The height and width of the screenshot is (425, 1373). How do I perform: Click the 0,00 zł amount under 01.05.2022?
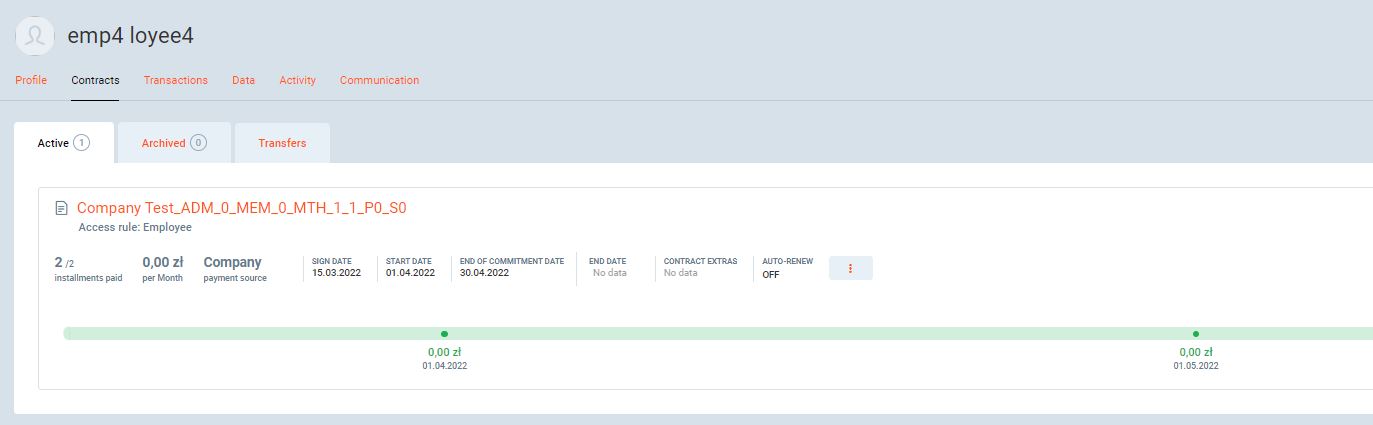tap(1195, 352)
